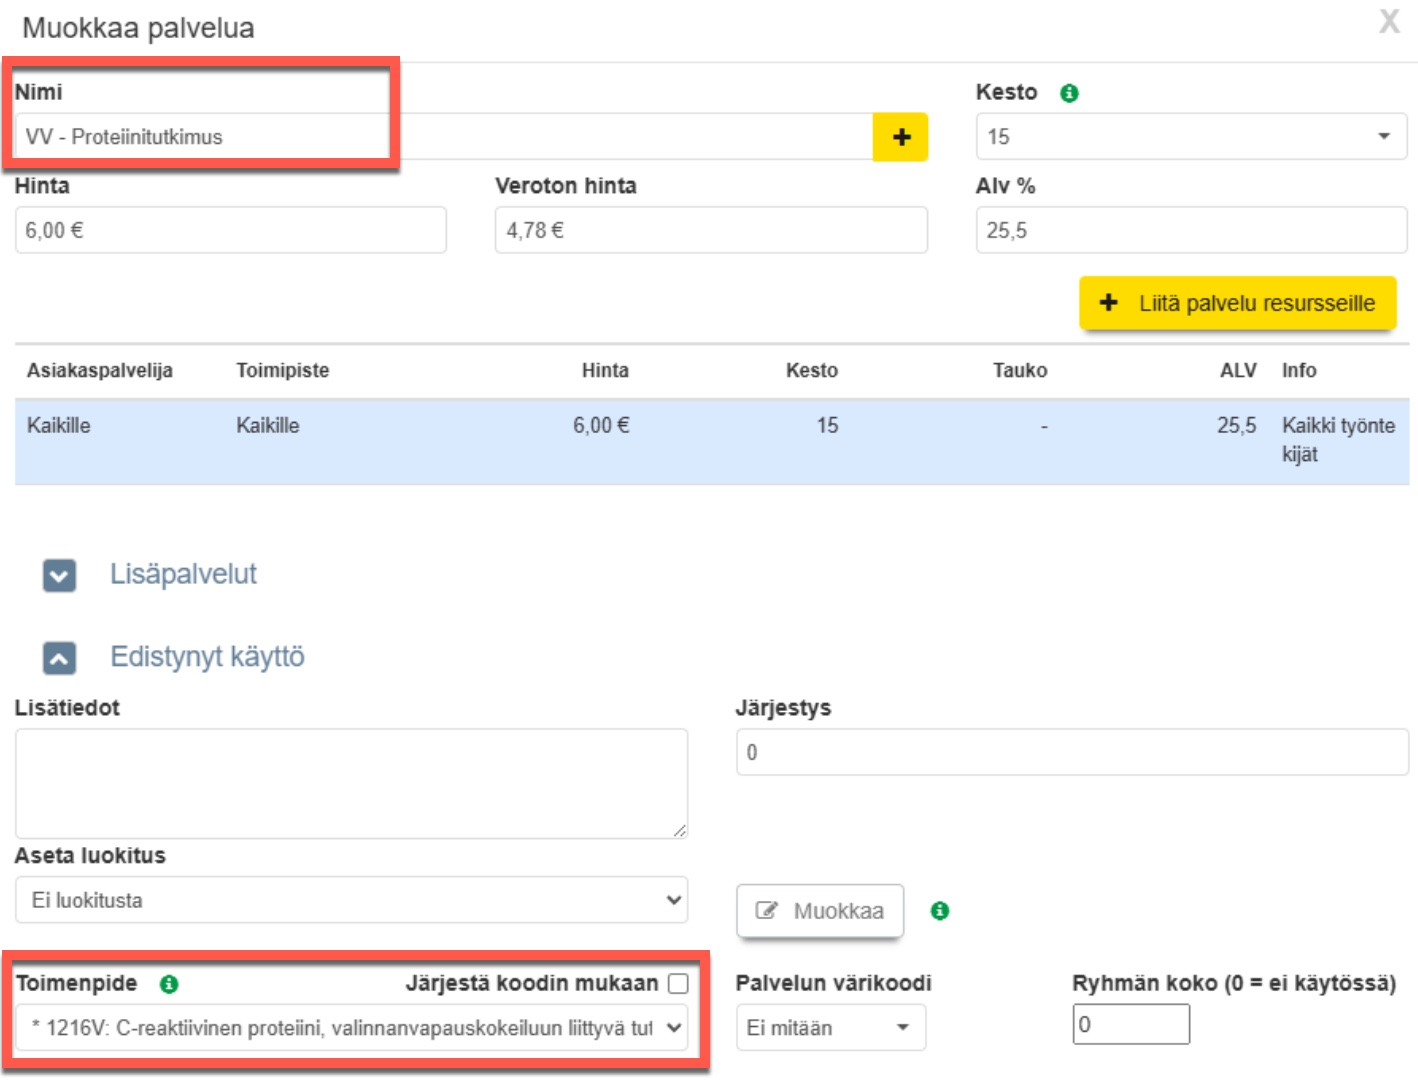Open the Toimenpide procedure dropdown

coord(350,1028)
